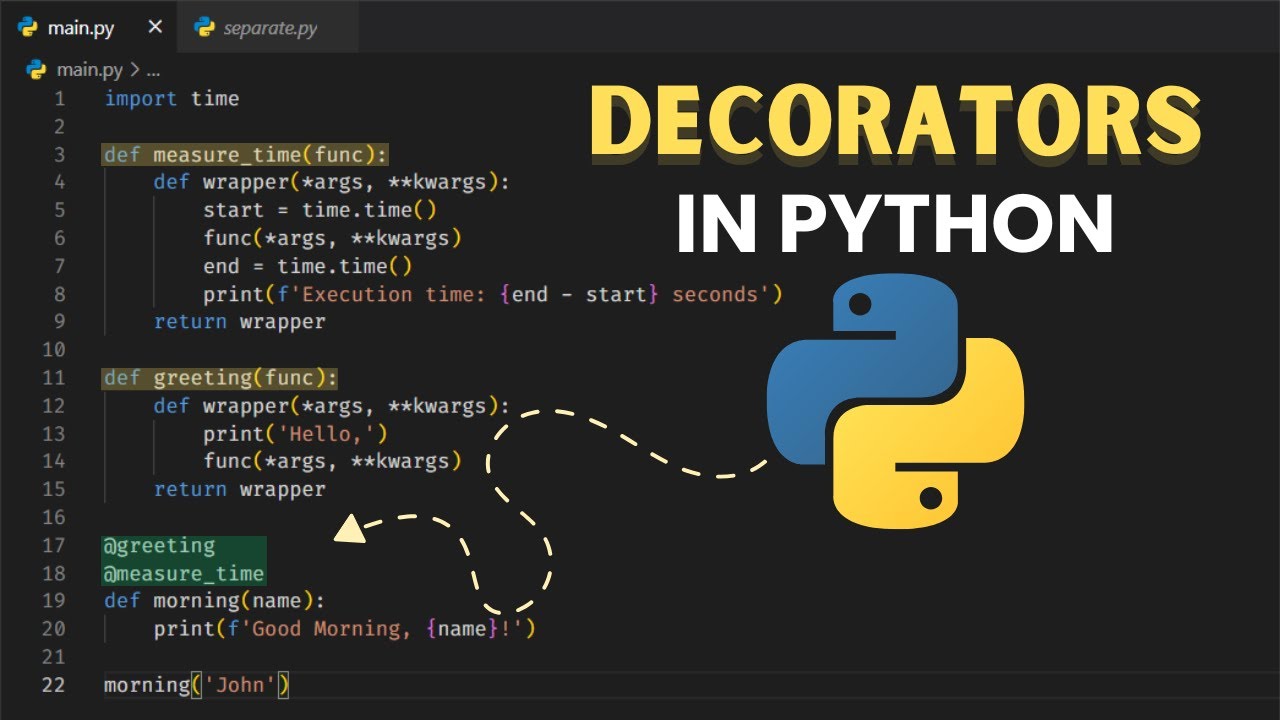Switch to the main.py tab
Viewport: 1280px width, 720px height.
click(x=88, y=27)
